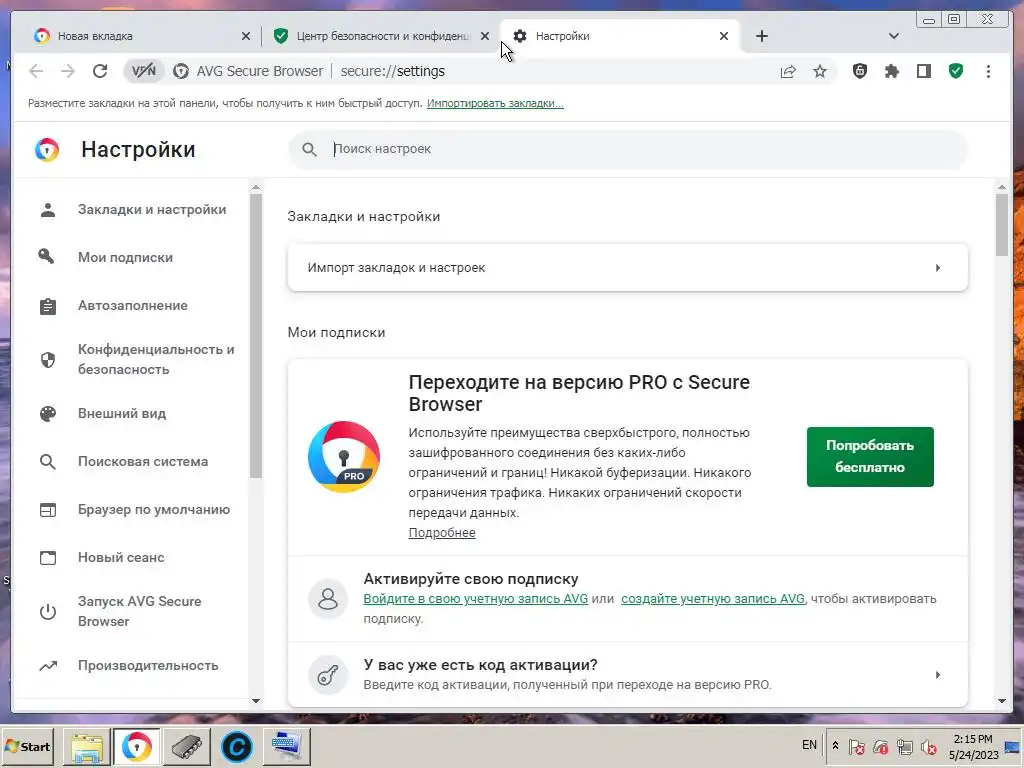This screenshot has height=768, width=1024.
Task: Open Автозаполнение settings section
Action: point(133,306)
